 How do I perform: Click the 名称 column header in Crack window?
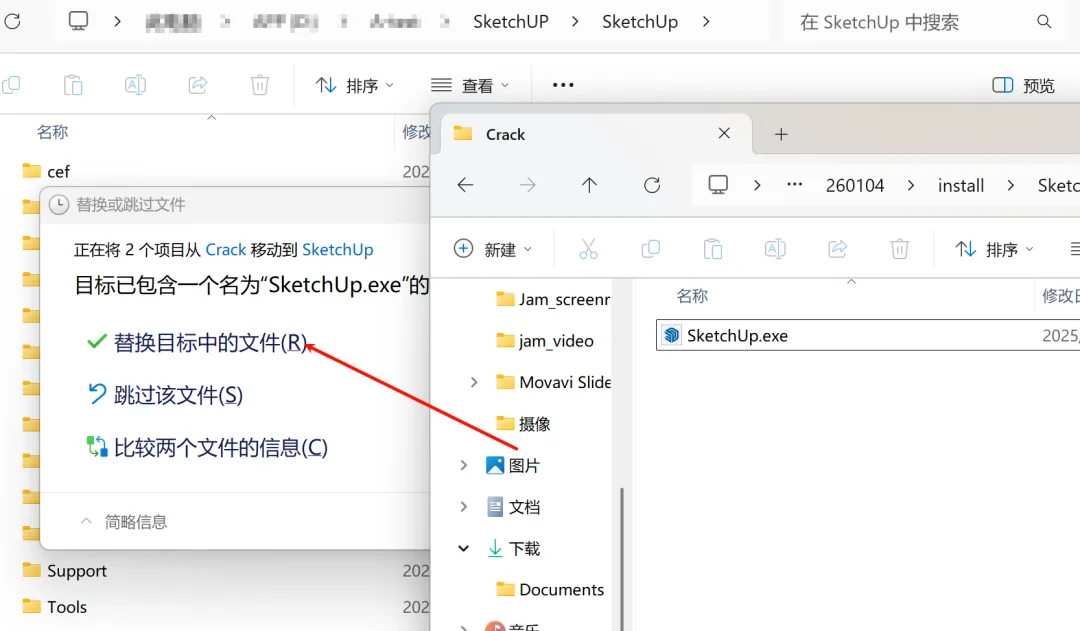pyautogui.click(x=692, y=296)
